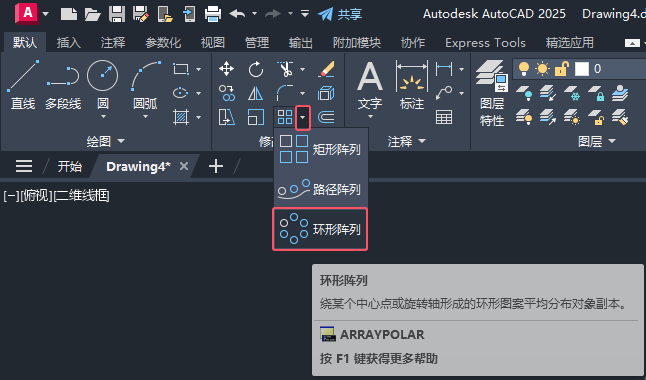
Task: Toggle layer on/off lightbulb icon
Action: (x=524, y=68)
